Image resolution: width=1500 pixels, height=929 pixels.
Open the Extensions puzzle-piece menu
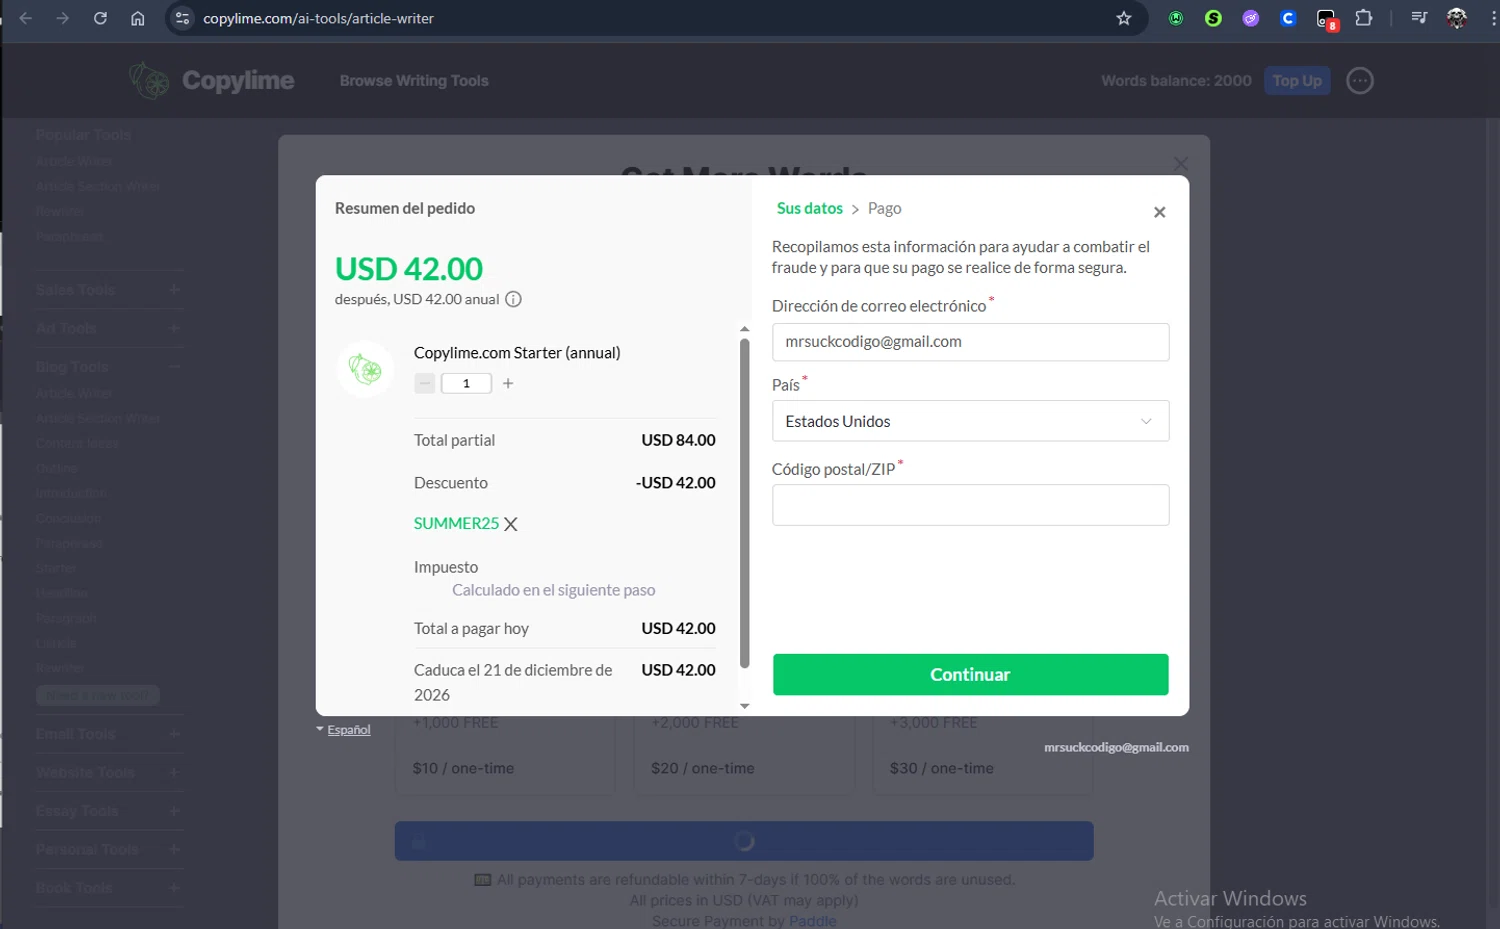[x=1364, y=18]
